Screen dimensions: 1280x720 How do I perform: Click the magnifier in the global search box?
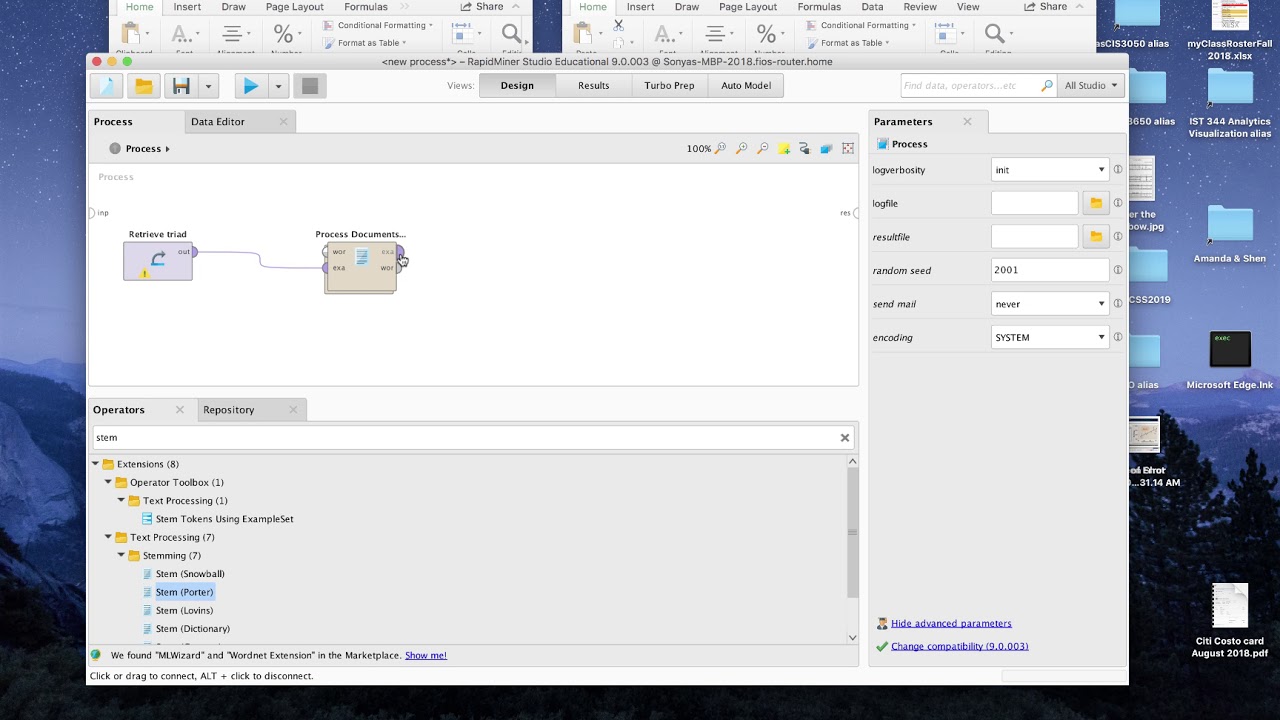[x=1047, y=86]
